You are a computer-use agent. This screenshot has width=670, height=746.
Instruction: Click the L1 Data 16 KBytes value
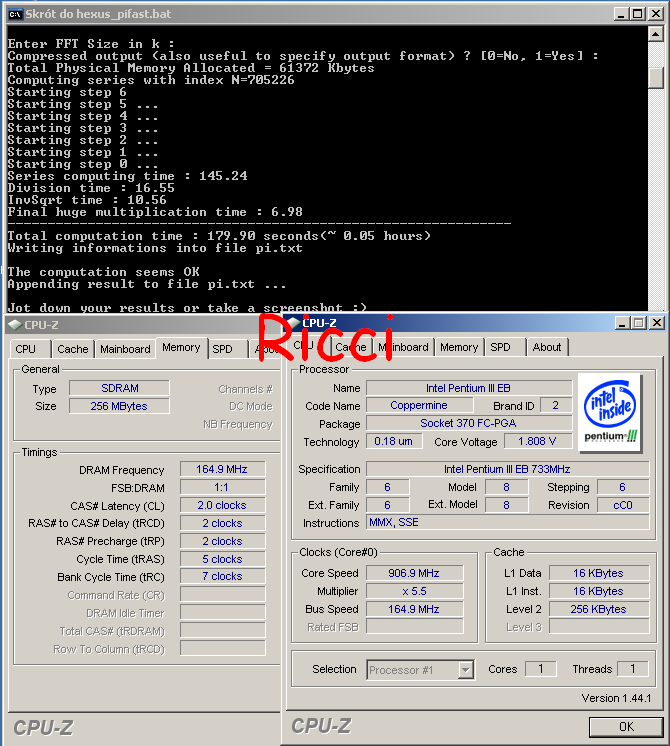click(x=599, y=573)
